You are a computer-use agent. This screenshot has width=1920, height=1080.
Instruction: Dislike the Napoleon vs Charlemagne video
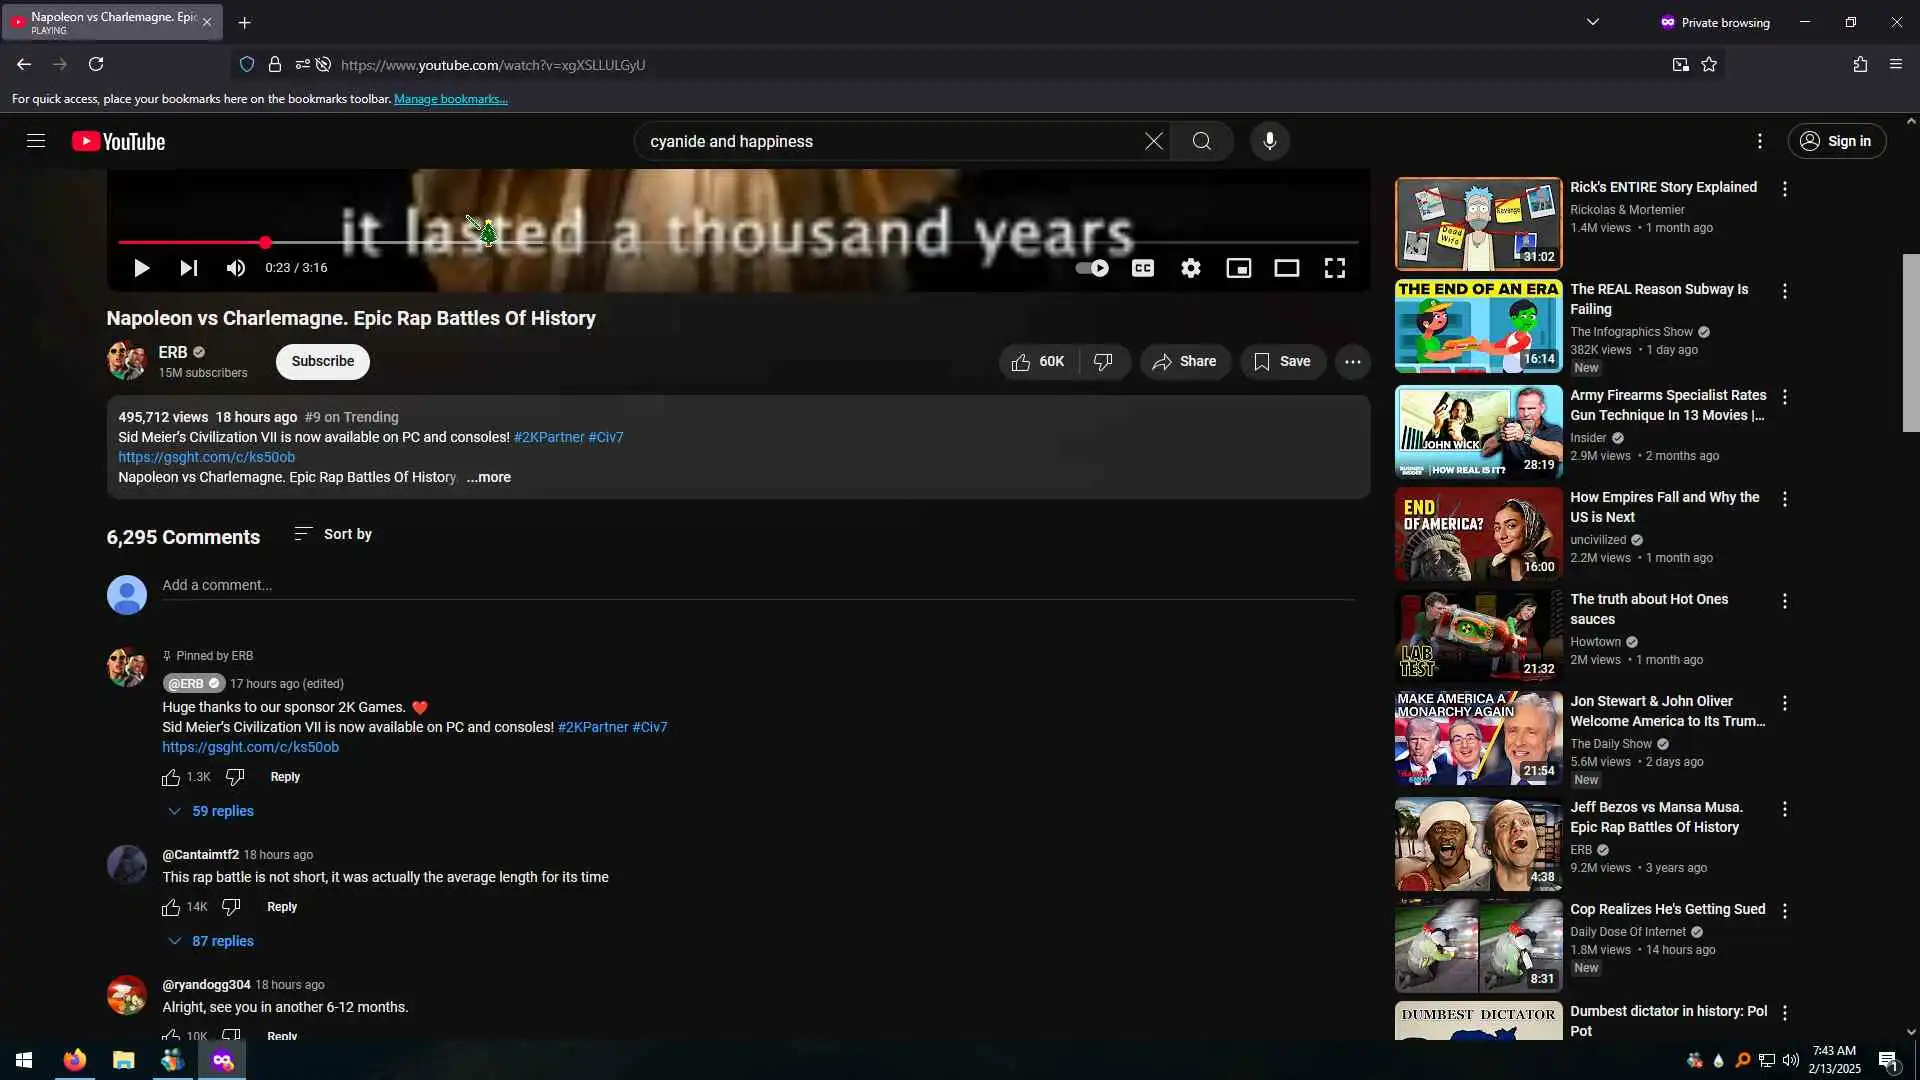1103,362
